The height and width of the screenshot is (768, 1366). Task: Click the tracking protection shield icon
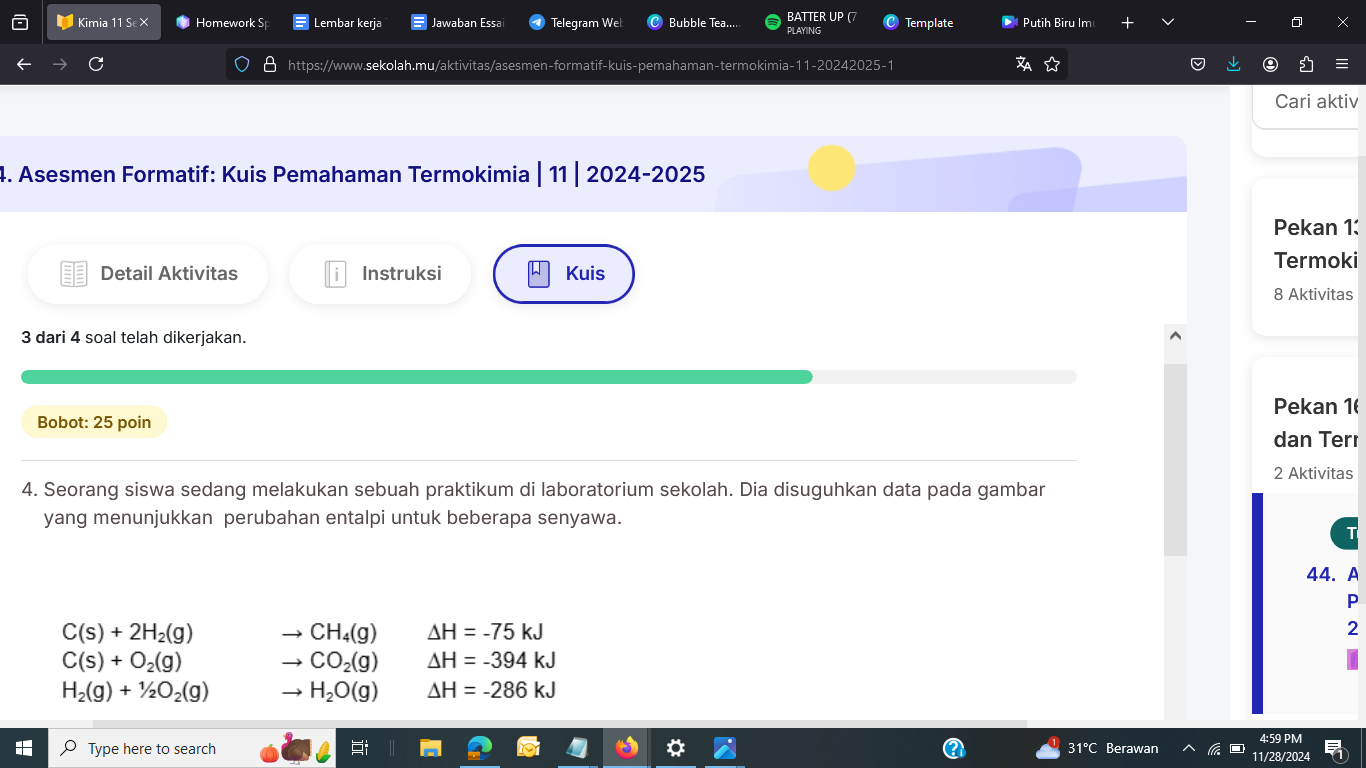[242, 64]
